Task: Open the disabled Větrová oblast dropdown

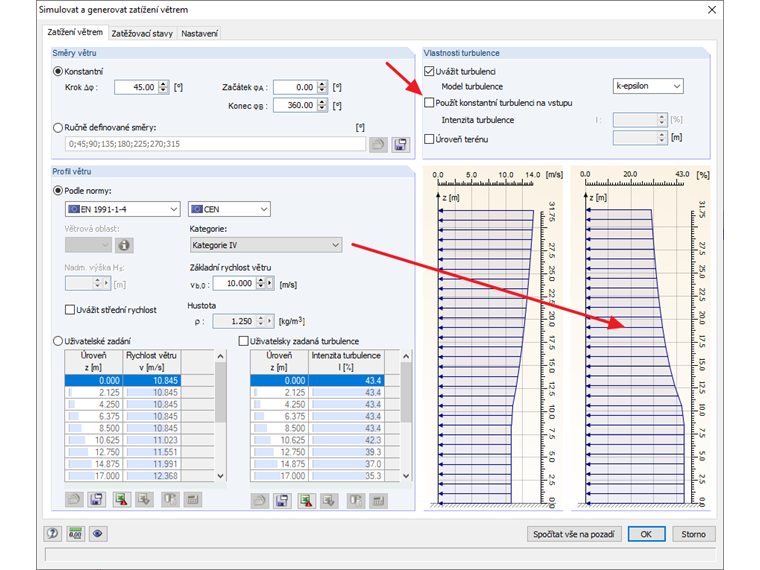Action: click(x=88, y=245)
